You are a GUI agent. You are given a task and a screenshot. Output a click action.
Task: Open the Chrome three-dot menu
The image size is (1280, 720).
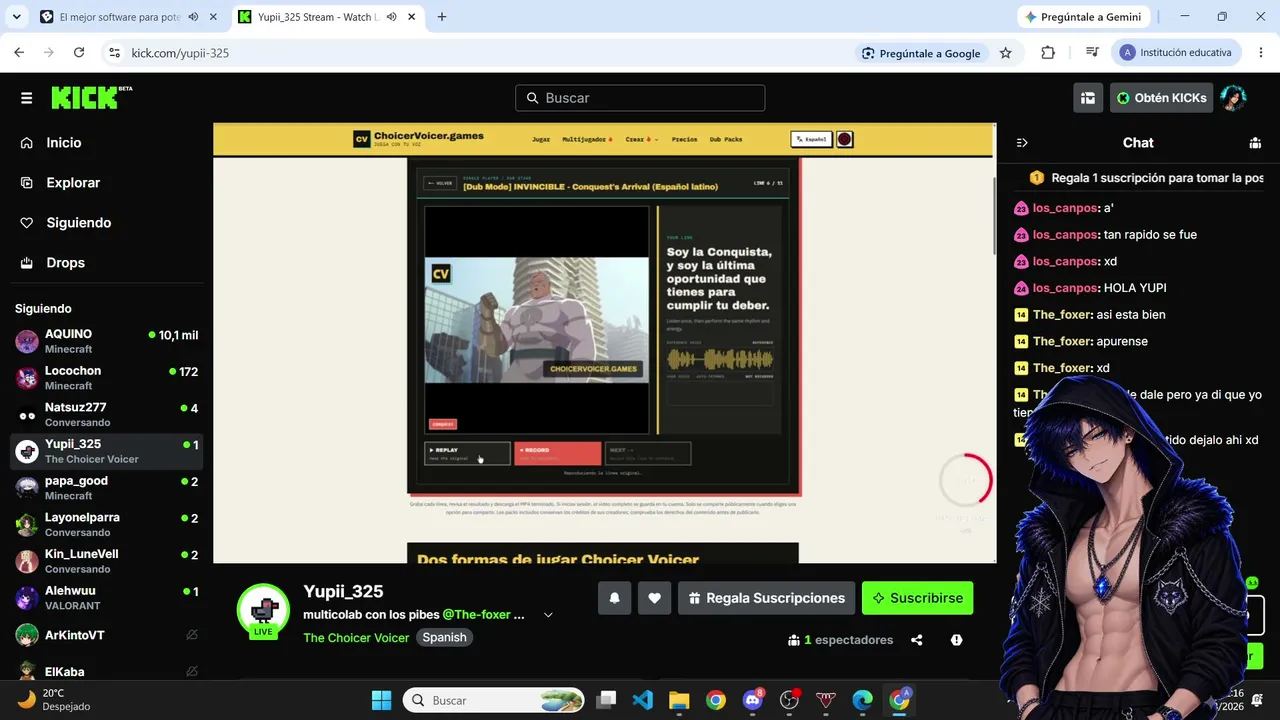point(1259,53)
